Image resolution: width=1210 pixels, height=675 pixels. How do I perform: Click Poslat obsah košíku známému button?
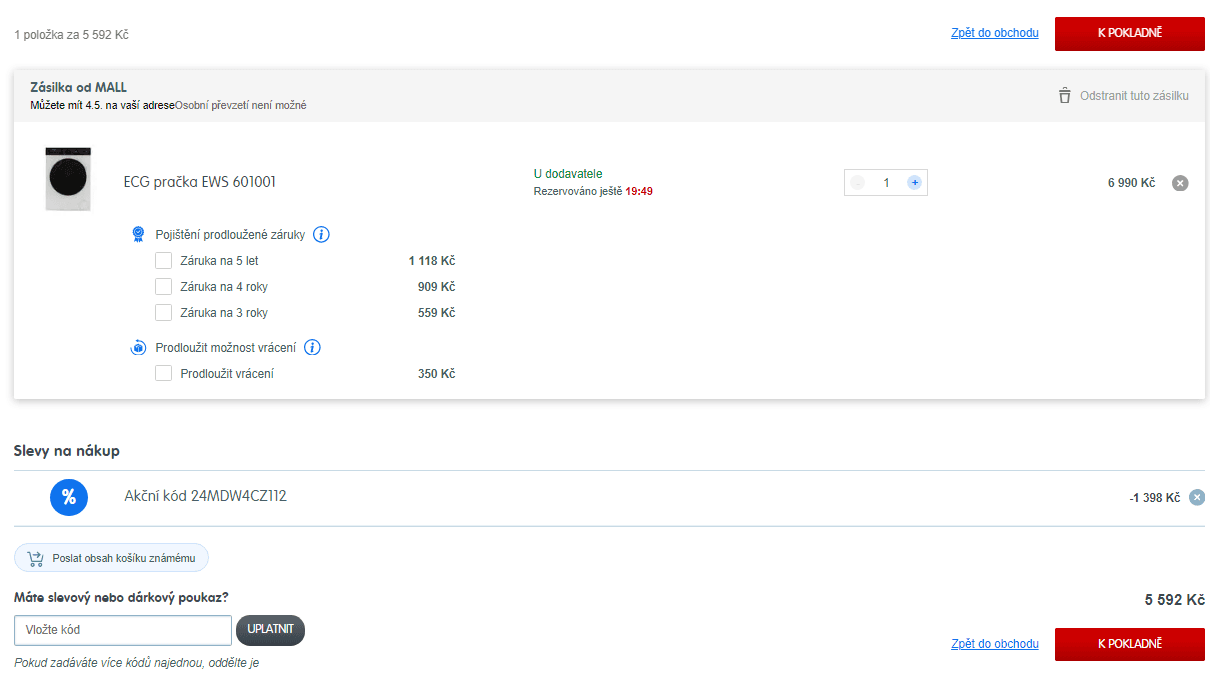[111, 558]
